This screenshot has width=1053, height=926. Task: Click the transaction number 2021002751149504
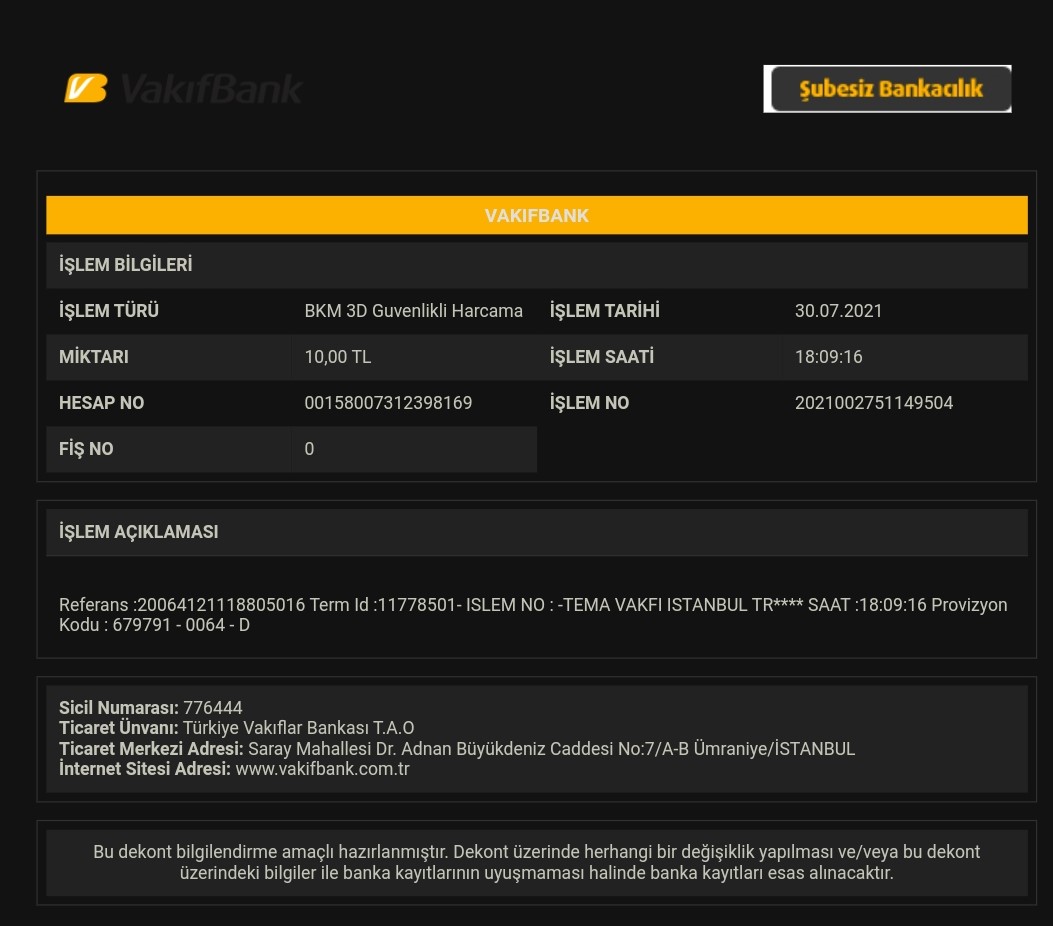(874, 403)
